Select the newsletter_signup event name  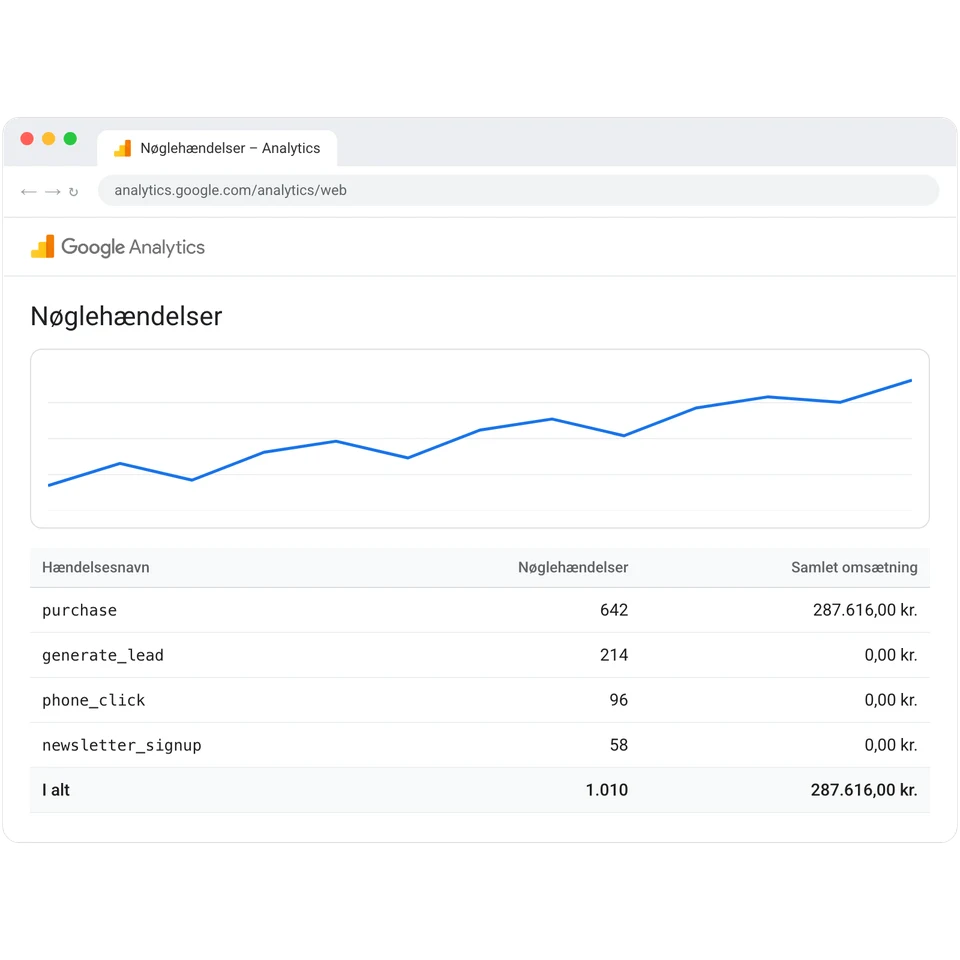pyautogui.click(x=122, y=745)
